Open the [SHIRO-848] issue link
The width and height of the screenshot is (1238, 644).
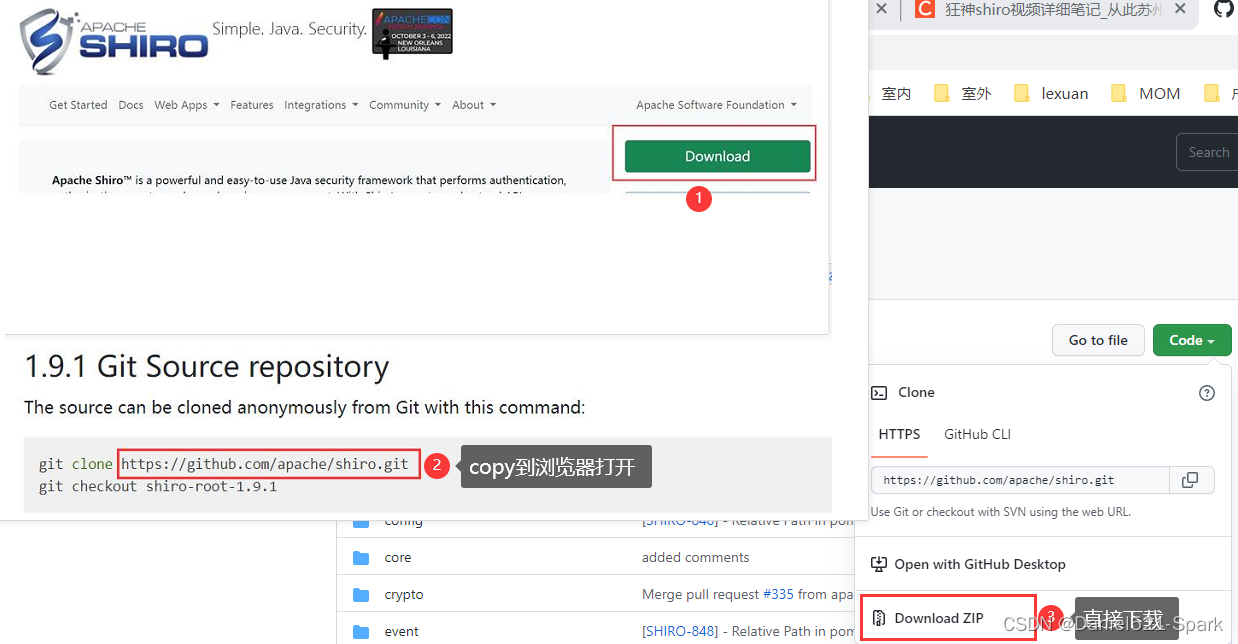tap(680, 631)
